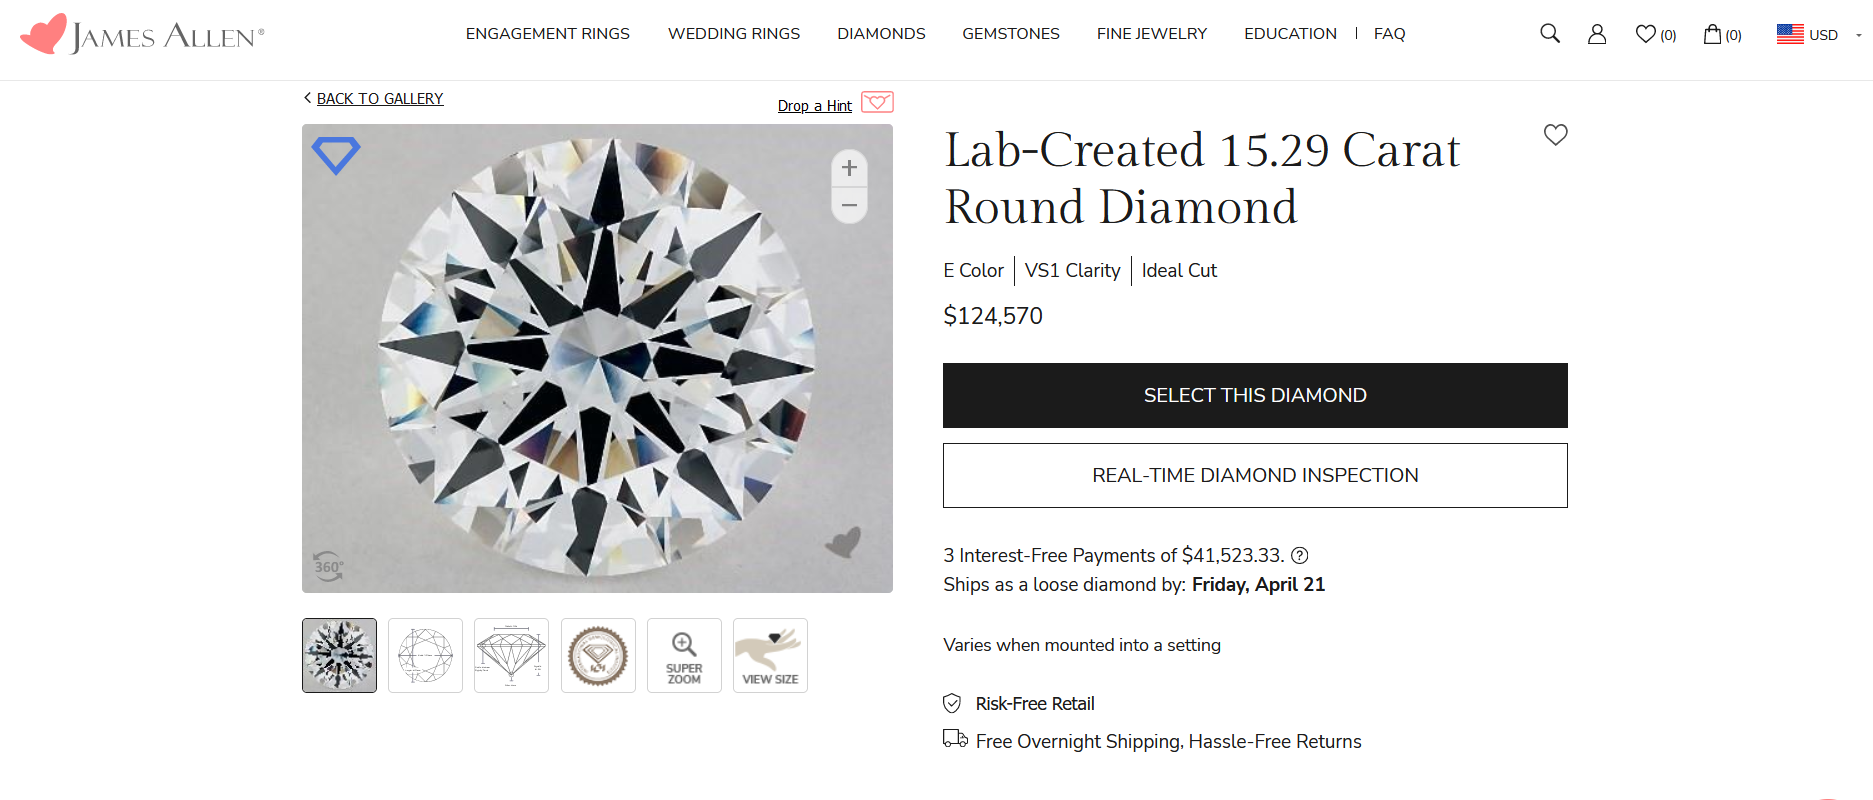Zoom out on the diamond image
The width and height of the screenshot is (1873, 800).
pyautogui.click(x=849, y=206)
